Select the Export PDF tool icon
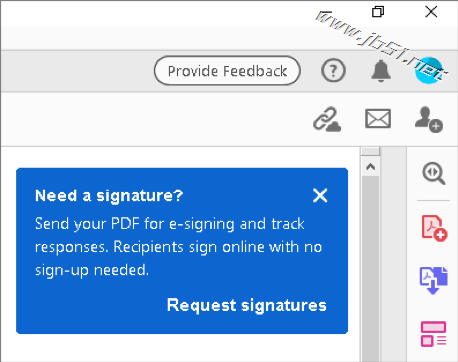The width and height of the screenshot is (458, 362). pos(433,281)
